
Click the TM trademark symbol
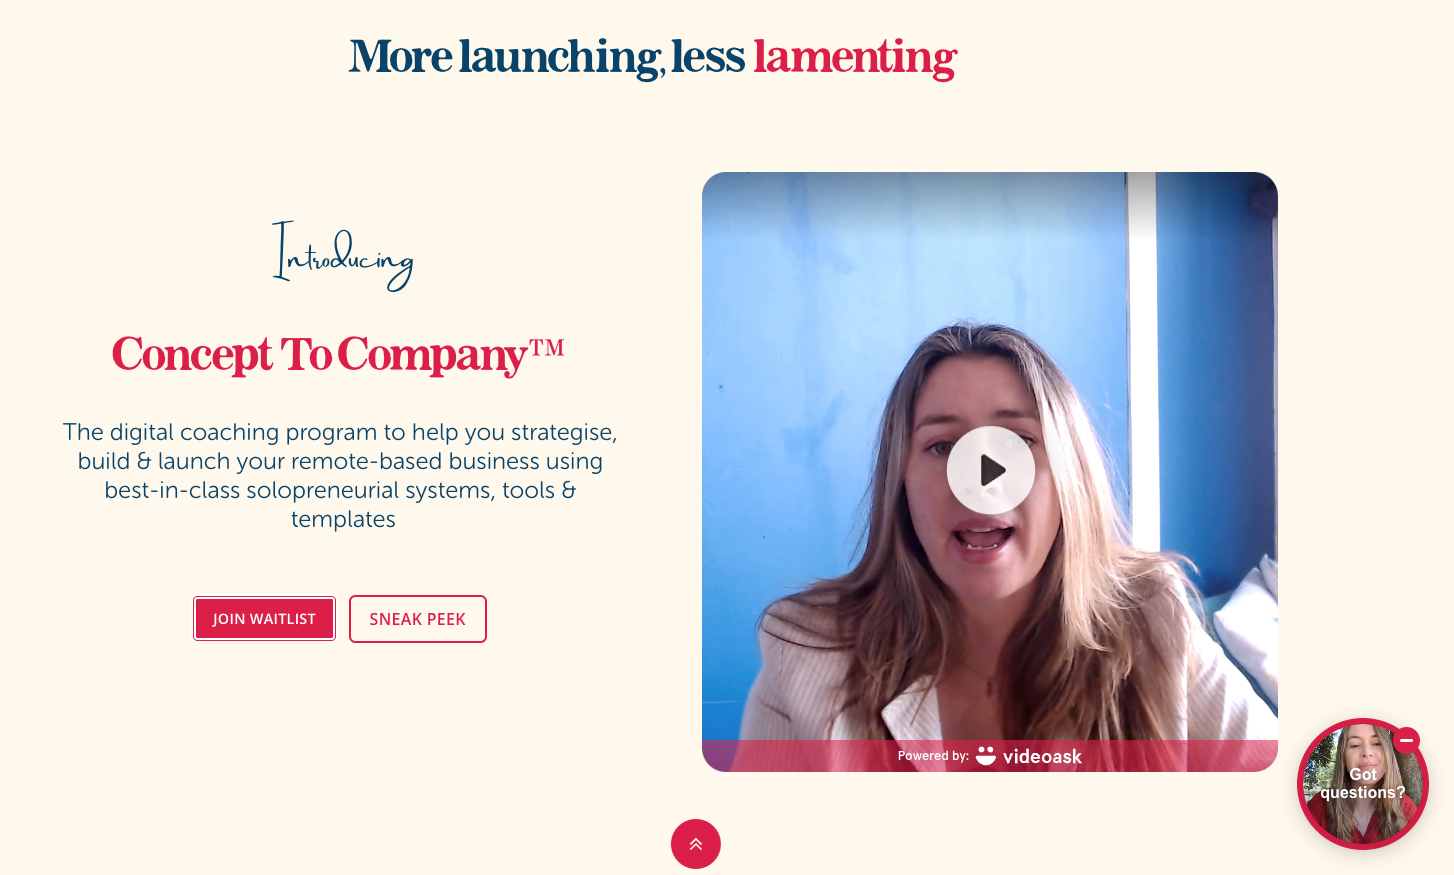click(x=547, y=347)
